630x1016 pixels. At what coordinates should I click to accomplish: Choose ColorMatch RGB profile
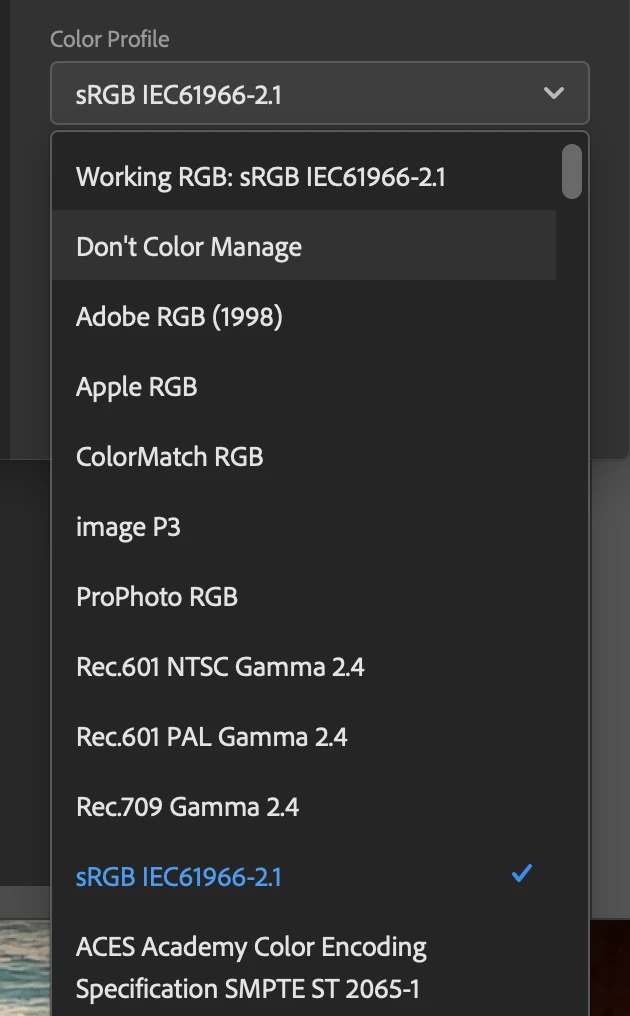click(x=170, y=457)
